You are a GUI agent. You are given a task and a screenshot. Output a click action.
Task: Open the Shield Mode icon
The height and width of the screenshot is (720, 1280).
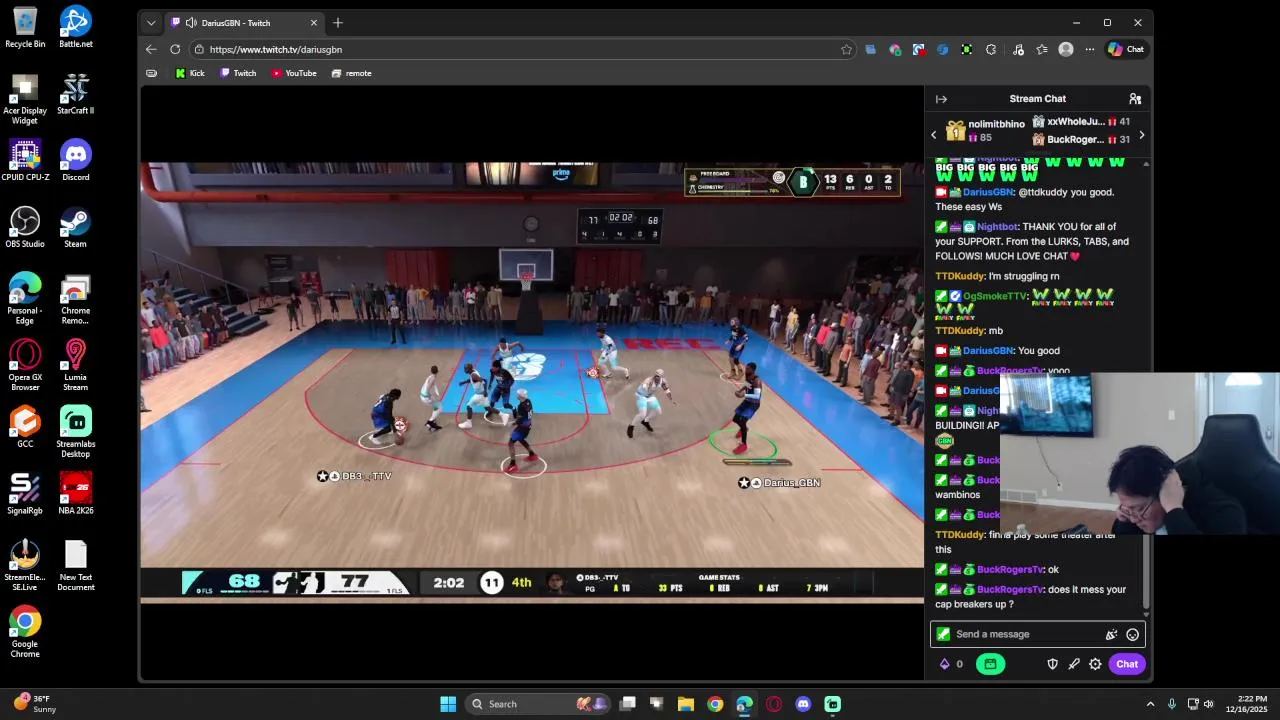click(x=1052, y=664)
